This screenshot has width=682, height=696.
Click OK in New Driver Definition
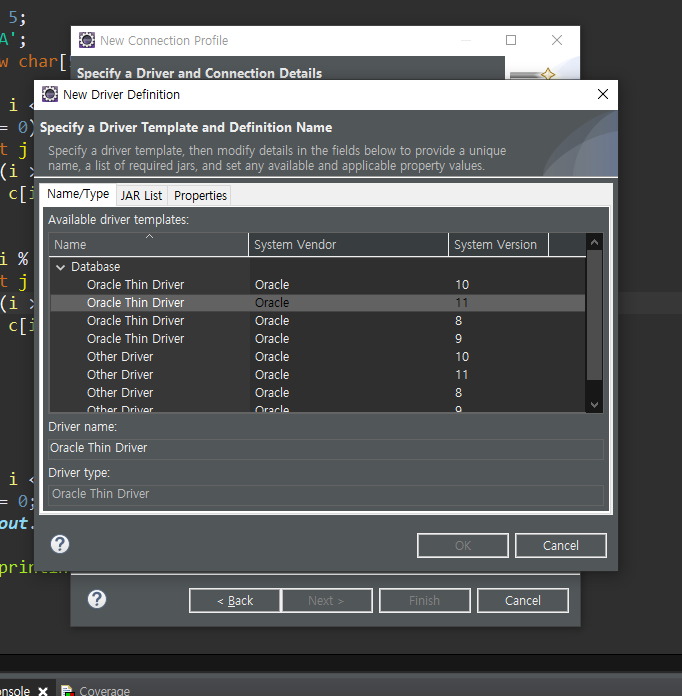point(463,546)
